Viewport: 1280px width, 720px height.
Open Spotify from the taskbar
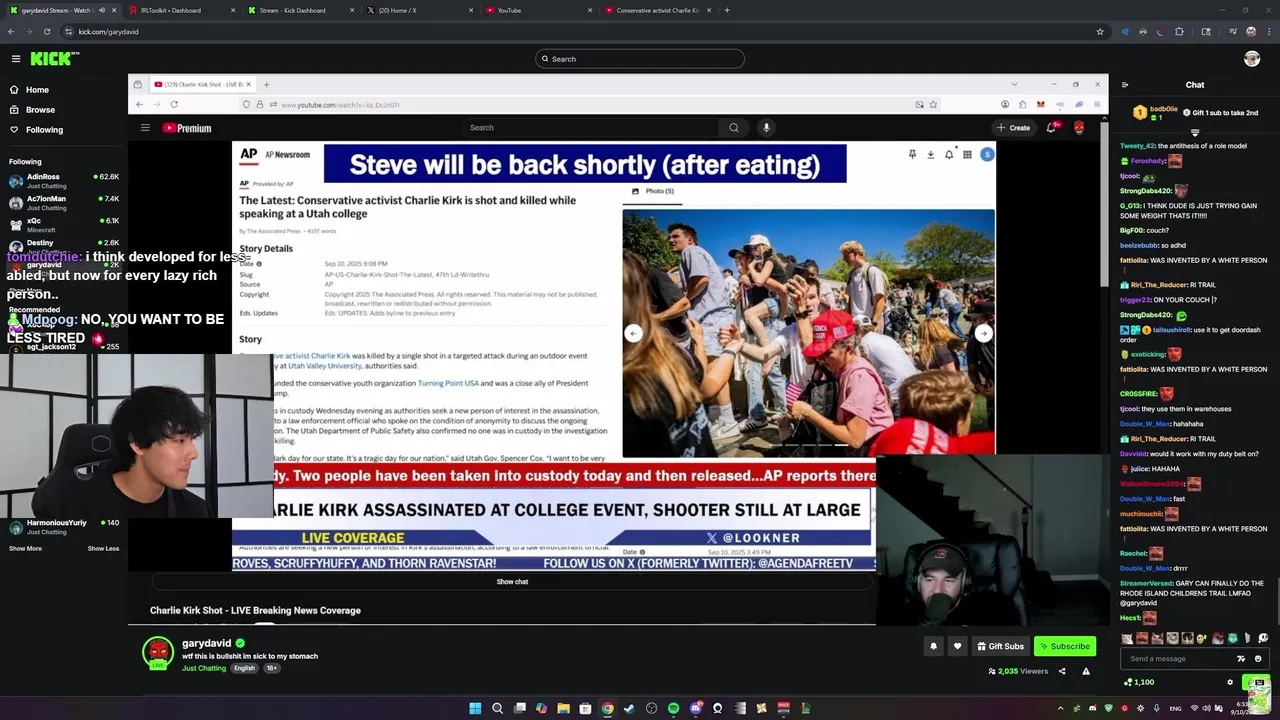tap(673, 709)
